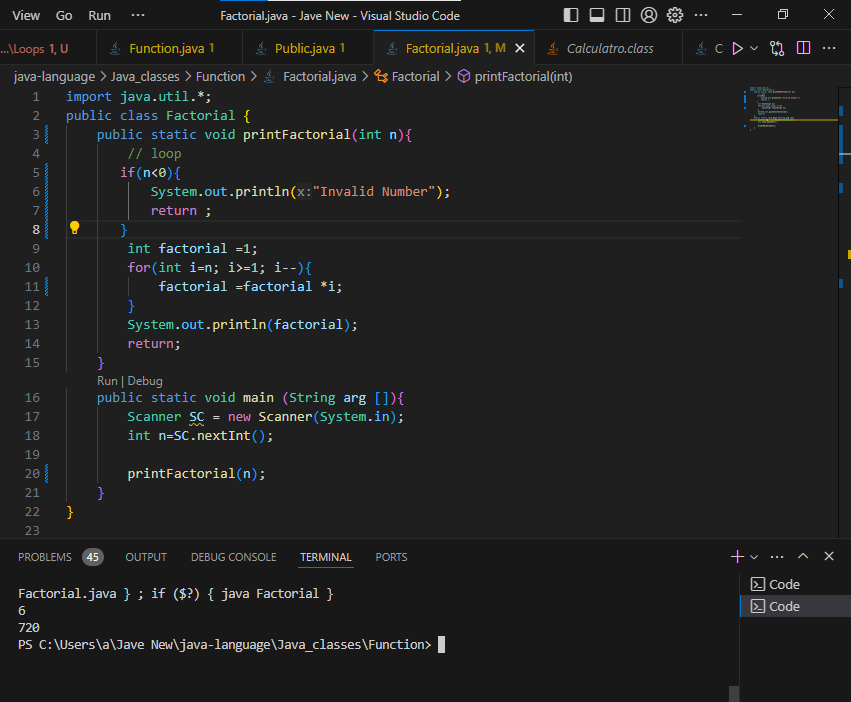This screenshot has height=702, width=851.
Task: Click the terminal command prompt input
Action: pyautogui.click(x=441, y=644)
